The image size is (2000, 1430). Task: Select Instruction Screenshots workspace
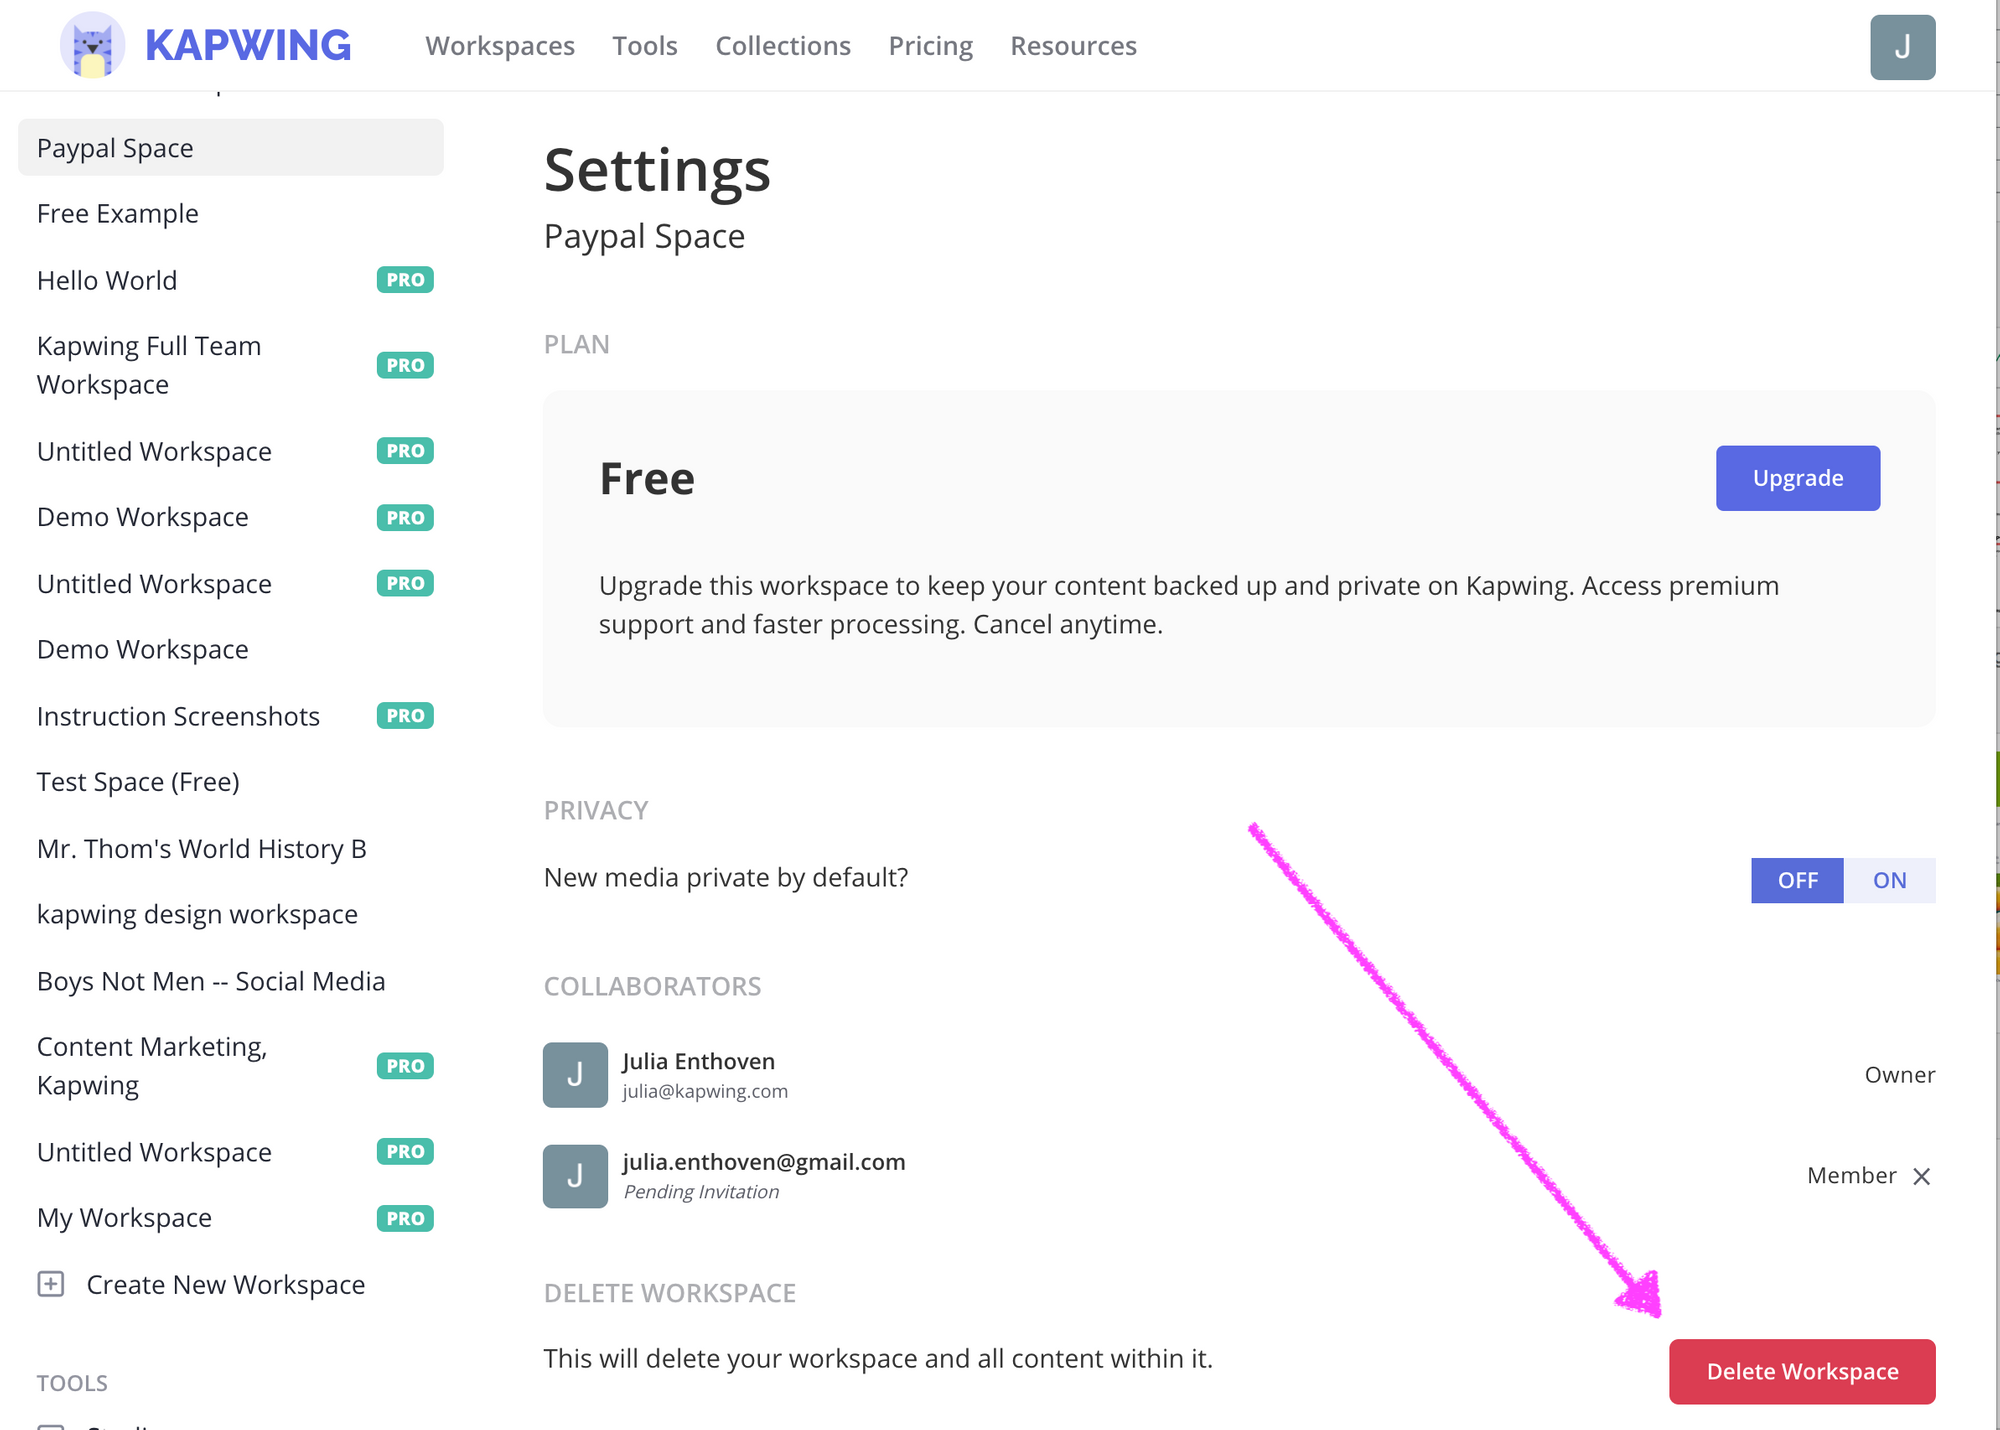178,716
